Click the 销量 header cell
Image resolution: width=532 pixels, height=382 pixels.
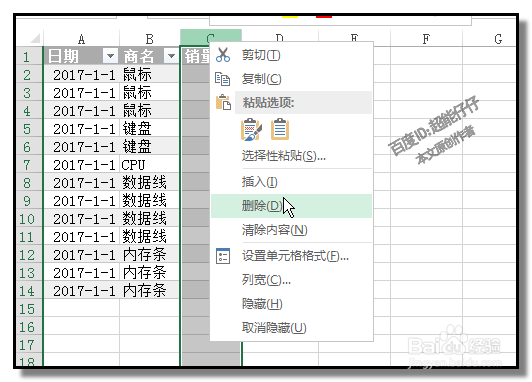195,56
